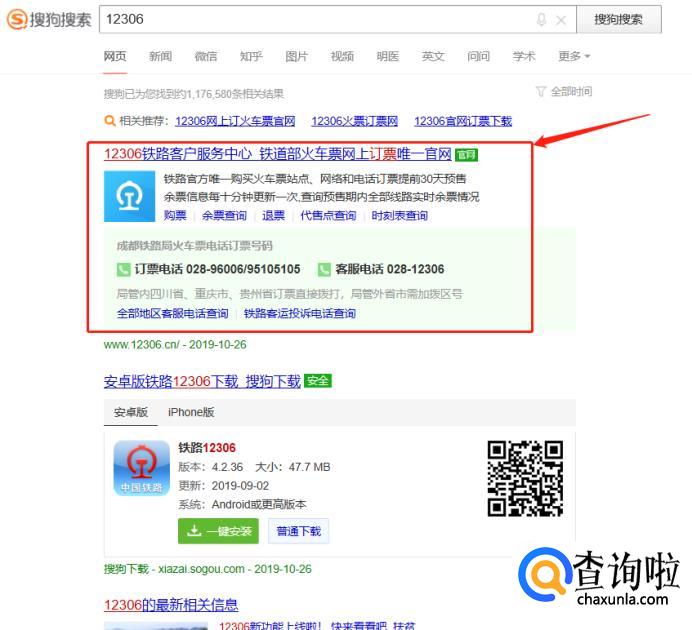
Task: Open the 购票 sublink
Action: [175, 215]
